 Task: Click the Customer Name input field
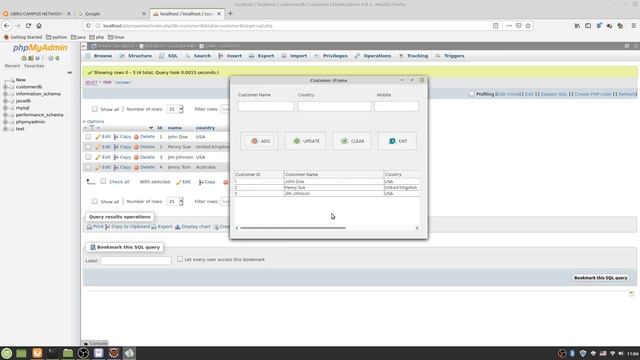(x=266, y=107)
